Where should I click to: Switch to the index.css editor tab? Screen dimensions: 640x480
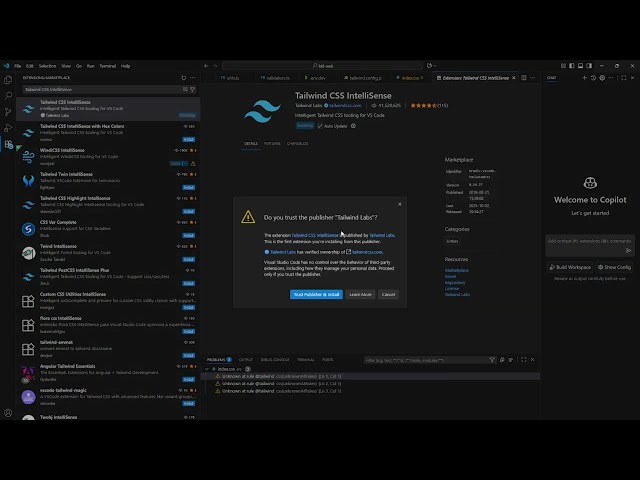[x=409, y=78]
